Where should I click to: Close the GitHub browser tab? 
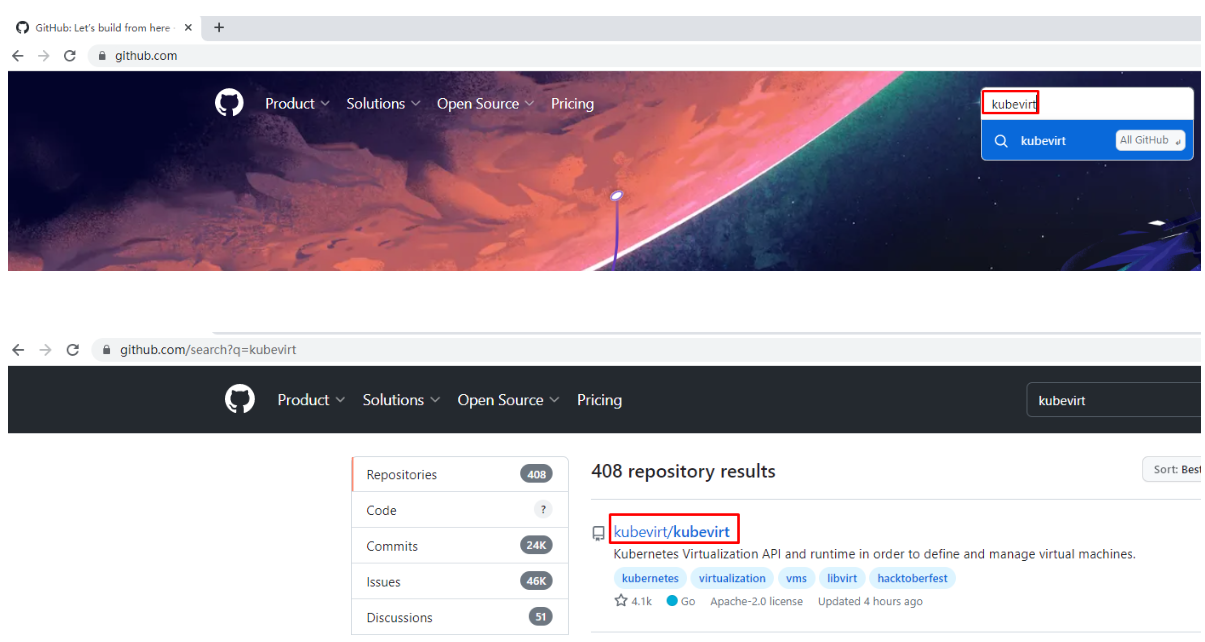pos(188,28)
